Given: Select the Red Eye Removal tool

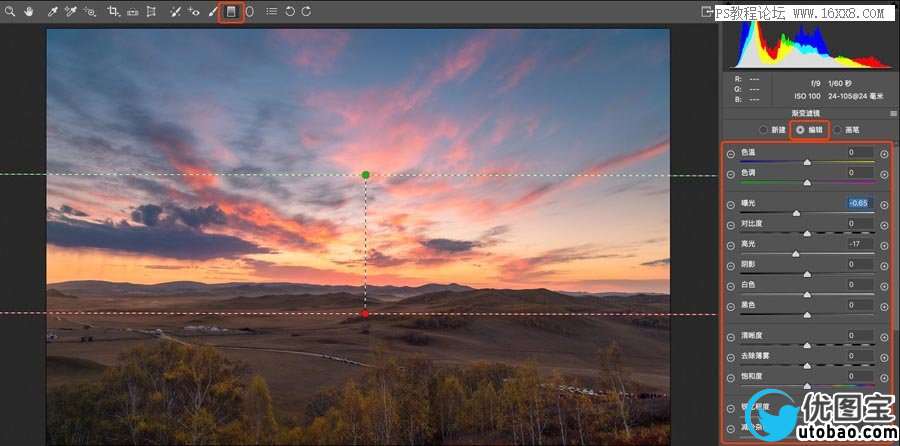Looking at the screenshot, I should (x=194, y=11).
